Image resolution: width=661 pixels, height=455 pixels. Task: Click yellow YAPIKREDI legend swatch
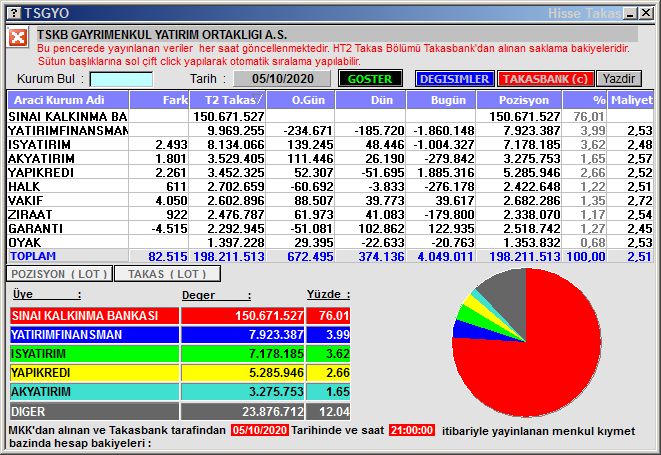[x=94, y=373]
